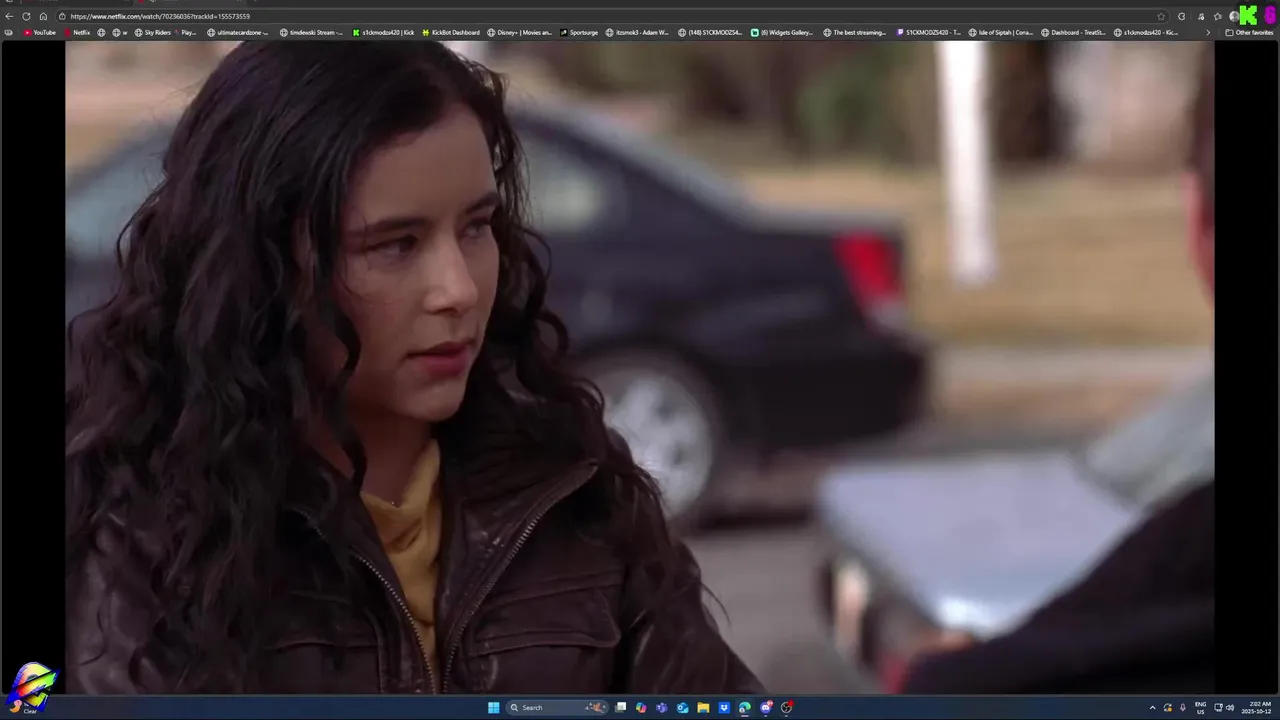Open the (6) Widgets Gallery bookmark
This screenshot has width=1280, height=720.
[x=782, y=32]
